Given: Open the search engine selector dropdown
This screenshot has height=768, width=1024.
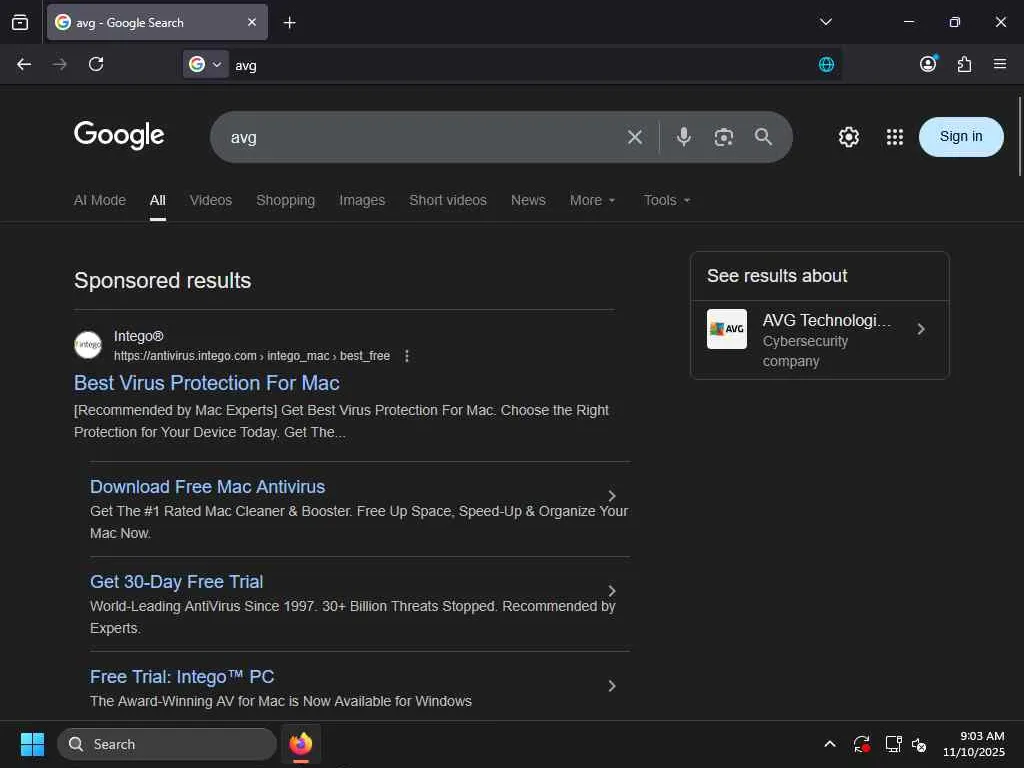Looking at the screenshot, I should (x=206, y=64).
